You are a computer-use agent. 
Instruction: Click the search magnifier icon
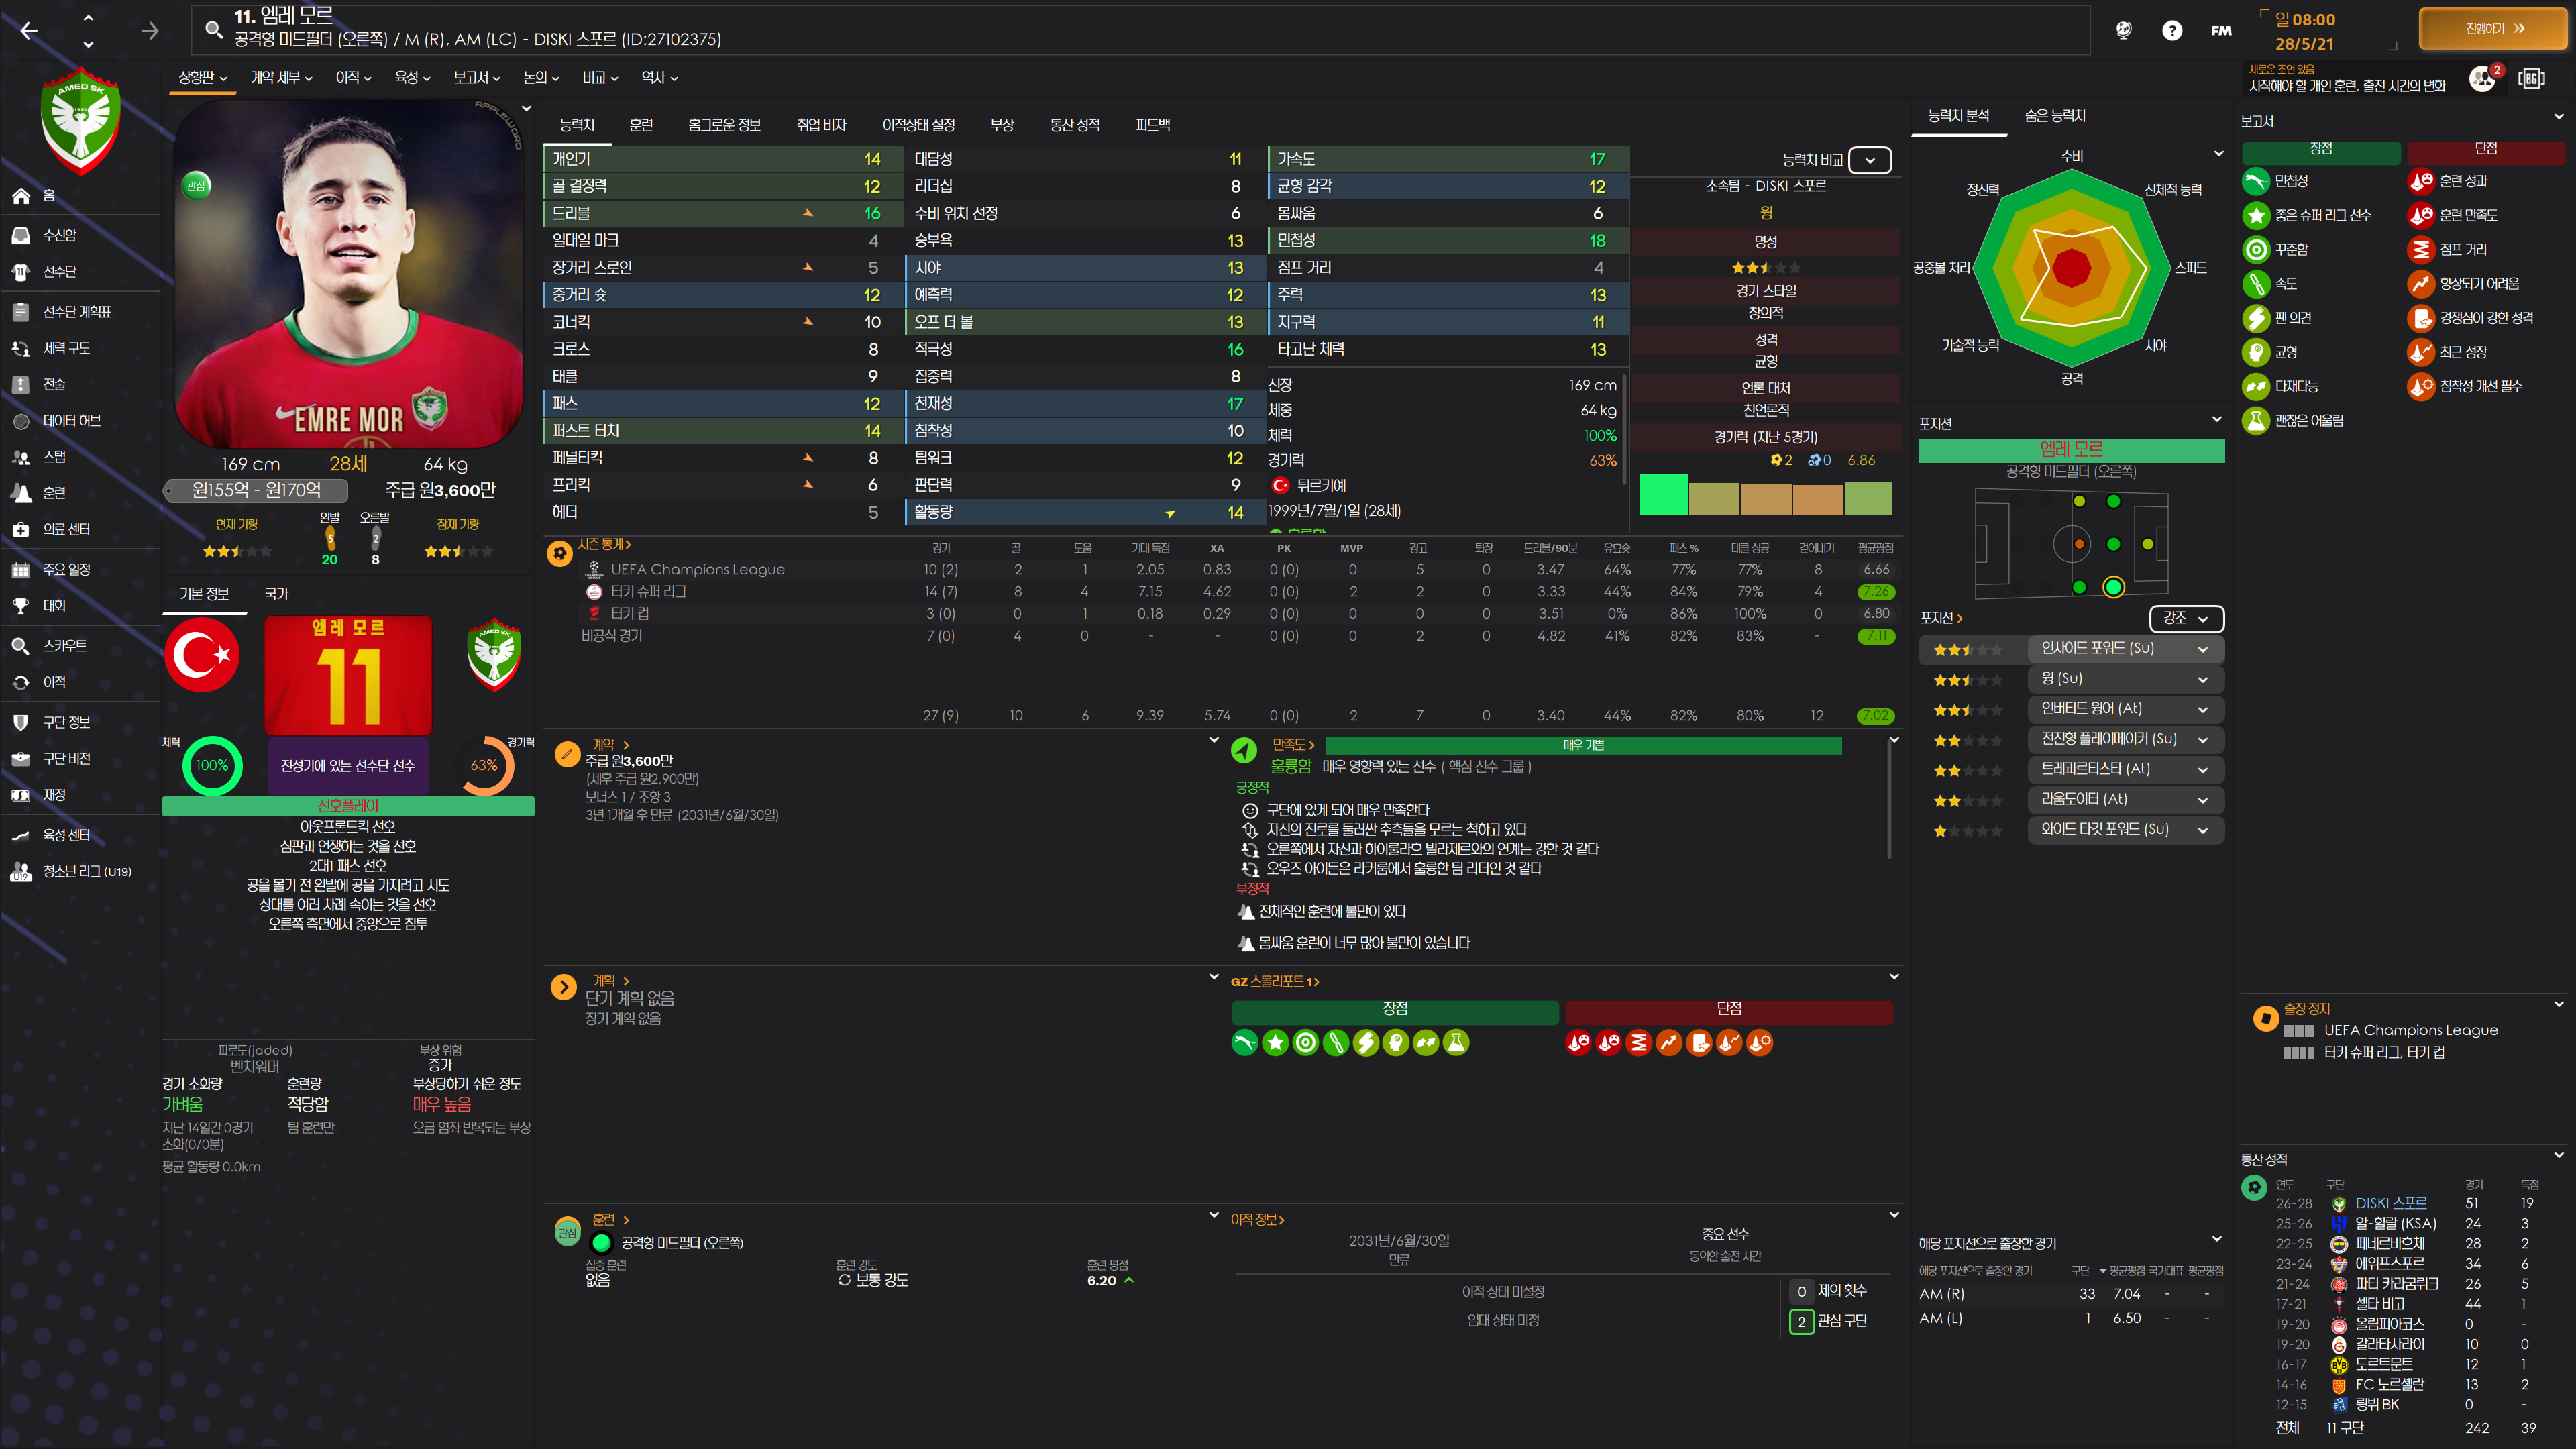[213, 29]
